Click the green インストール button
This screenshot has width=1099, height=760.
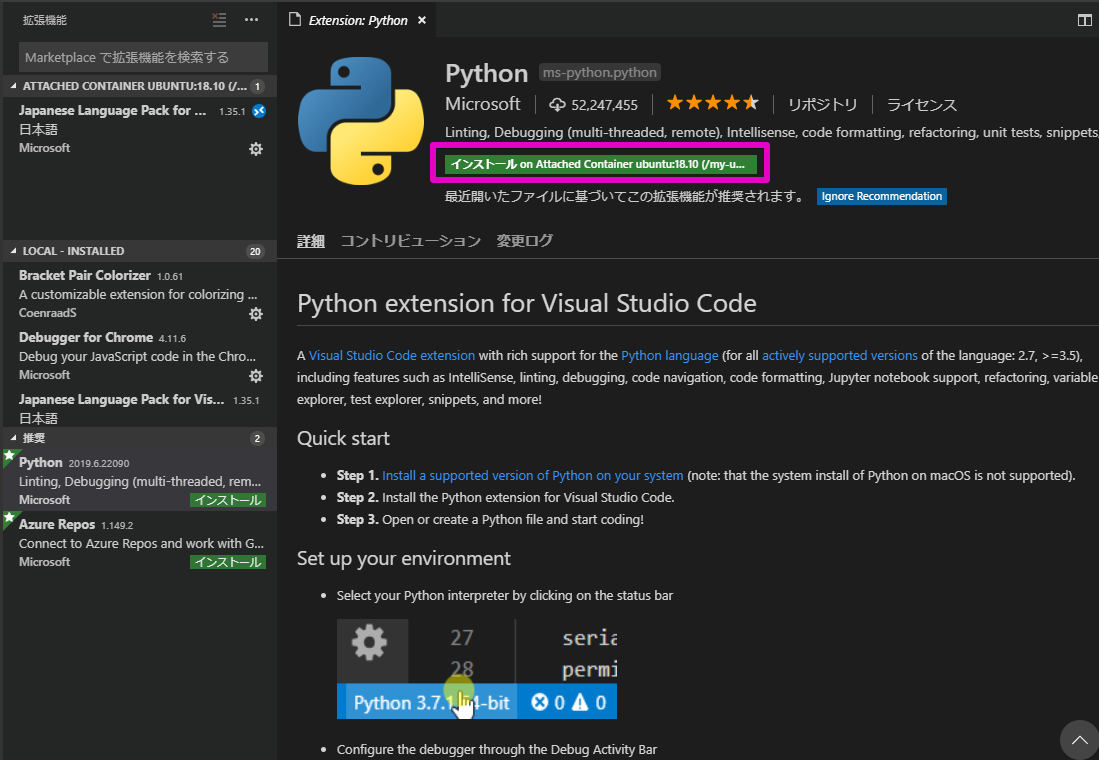599,163
